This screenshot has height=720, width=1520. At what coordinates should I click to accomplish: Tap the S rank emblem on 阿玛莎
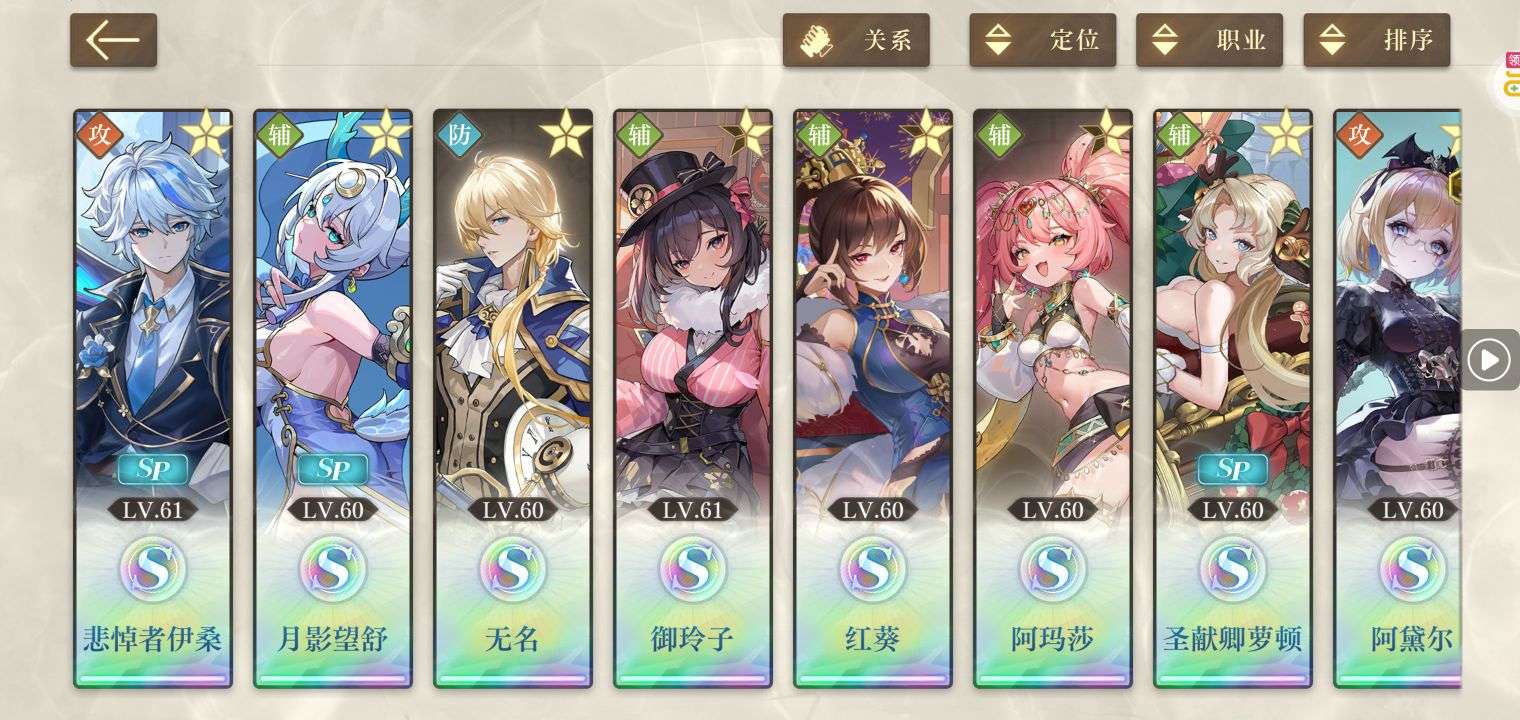coord(1053,569)
